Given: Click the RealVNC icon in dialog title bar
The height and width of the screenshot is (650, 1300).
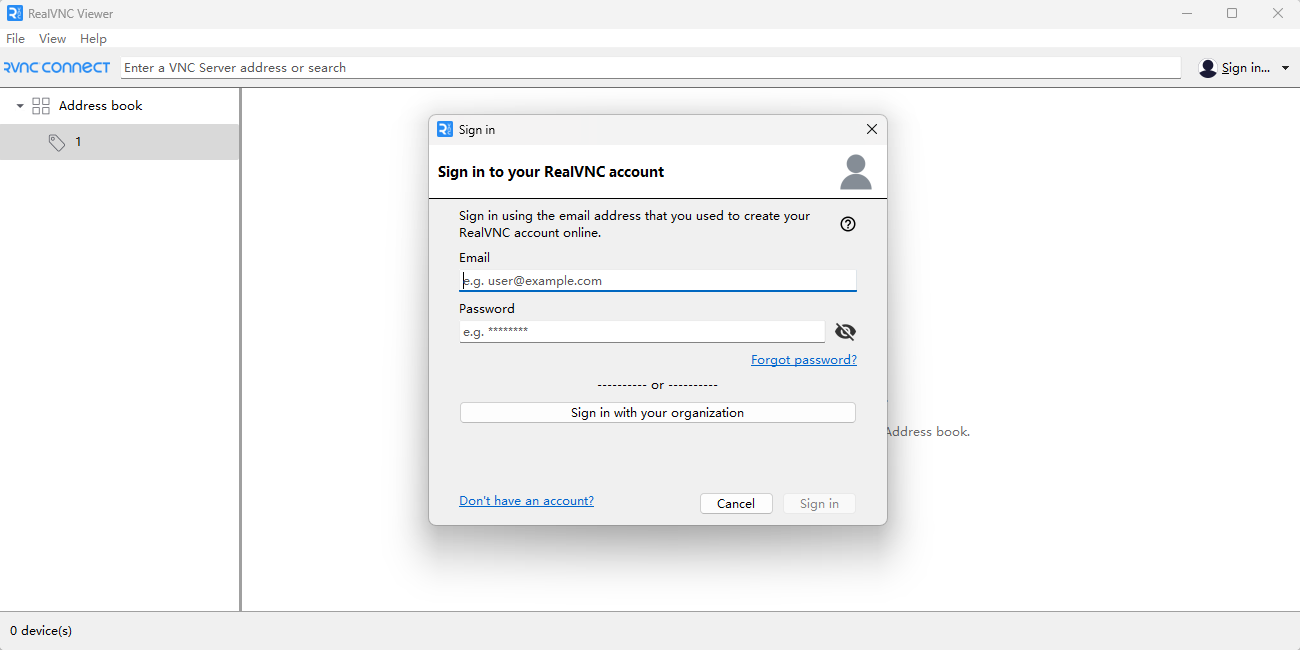Looking at the screenshot, I should click(445, 129).
